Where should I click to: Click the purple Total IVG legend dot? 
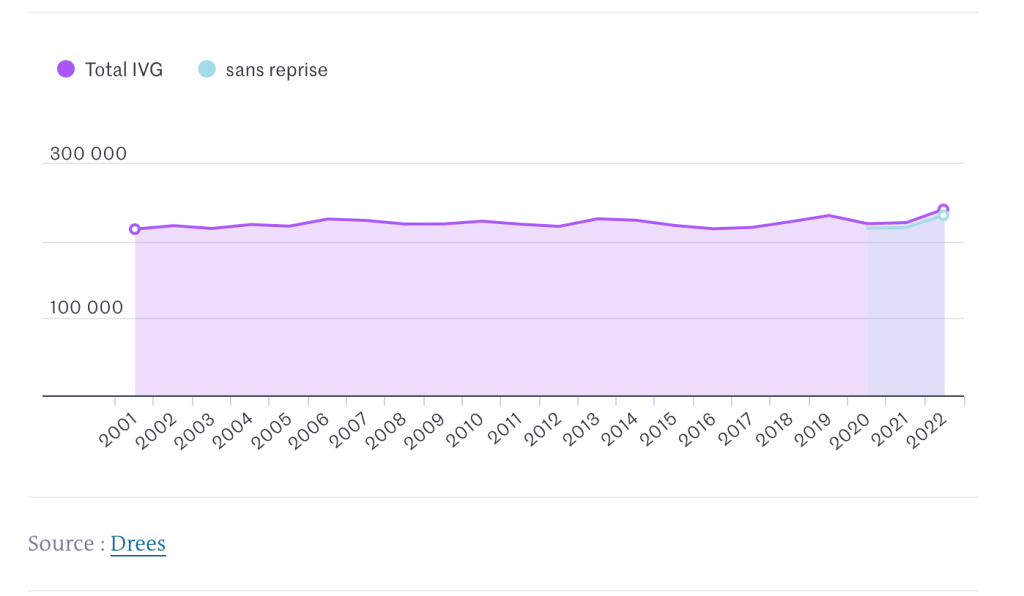click(x=66, y=69)
